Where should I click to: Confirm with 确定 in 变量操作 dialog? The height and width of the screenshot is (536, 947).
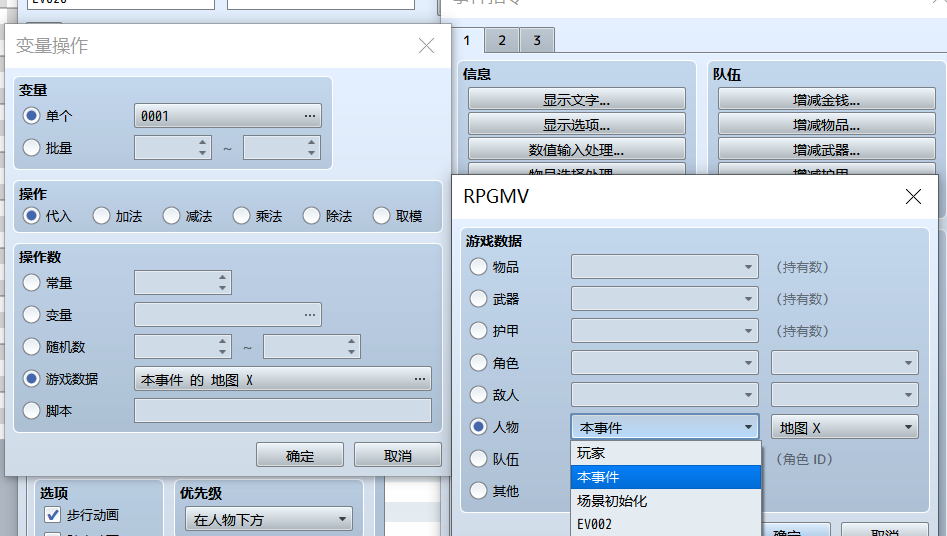click(300, 455)
